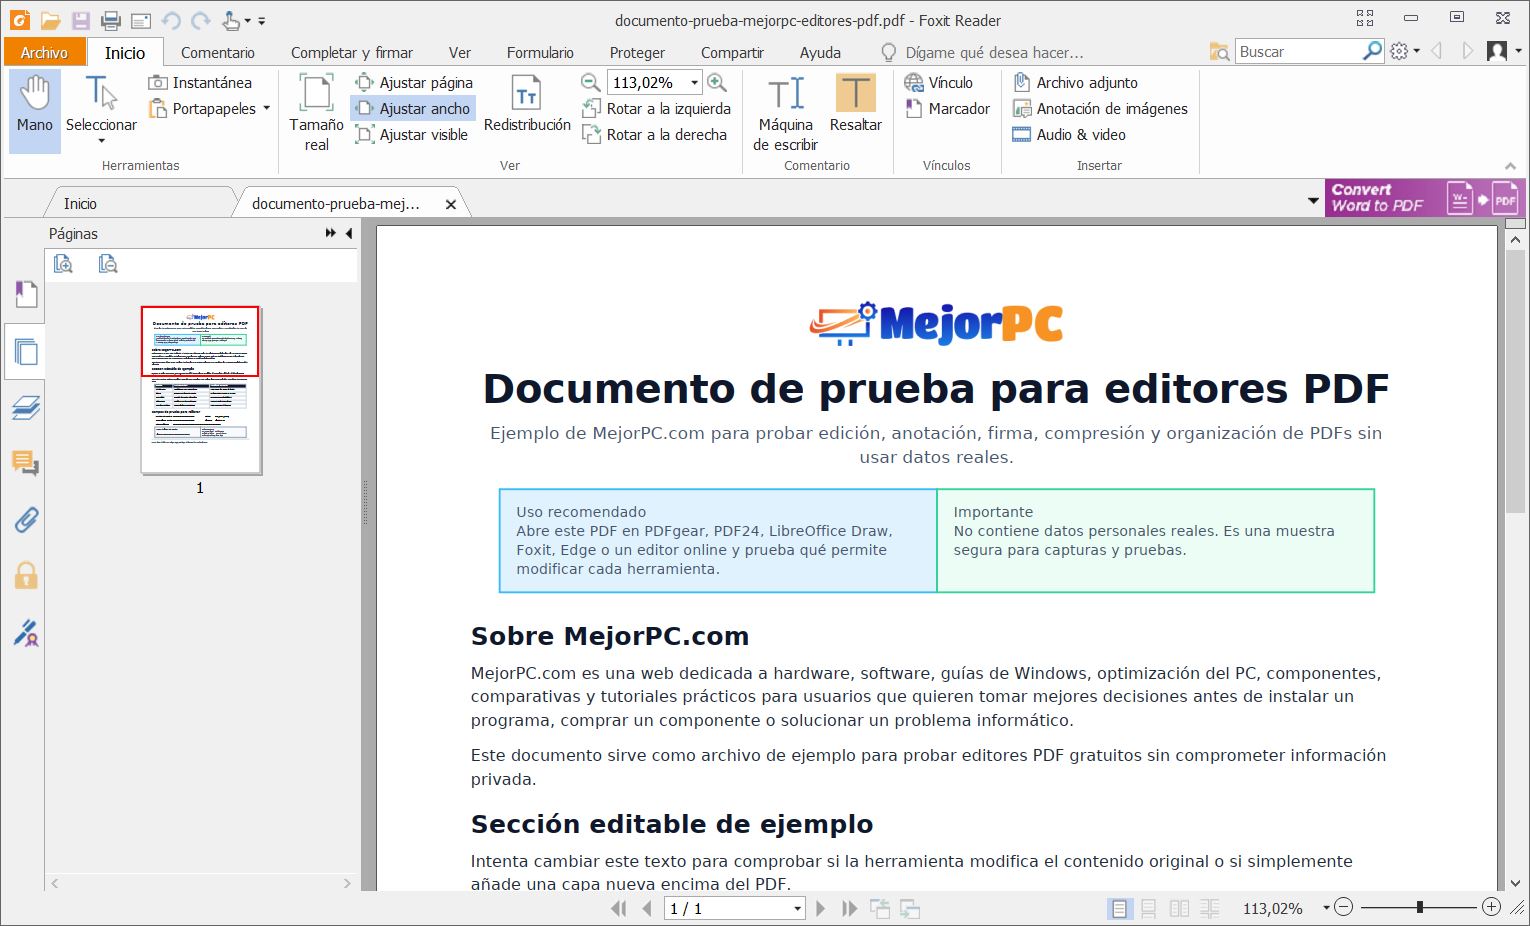The image size is (1530, 926).
Task: Open the Portapapeles dropdown arrow
Action: click(x=267, y=109)
